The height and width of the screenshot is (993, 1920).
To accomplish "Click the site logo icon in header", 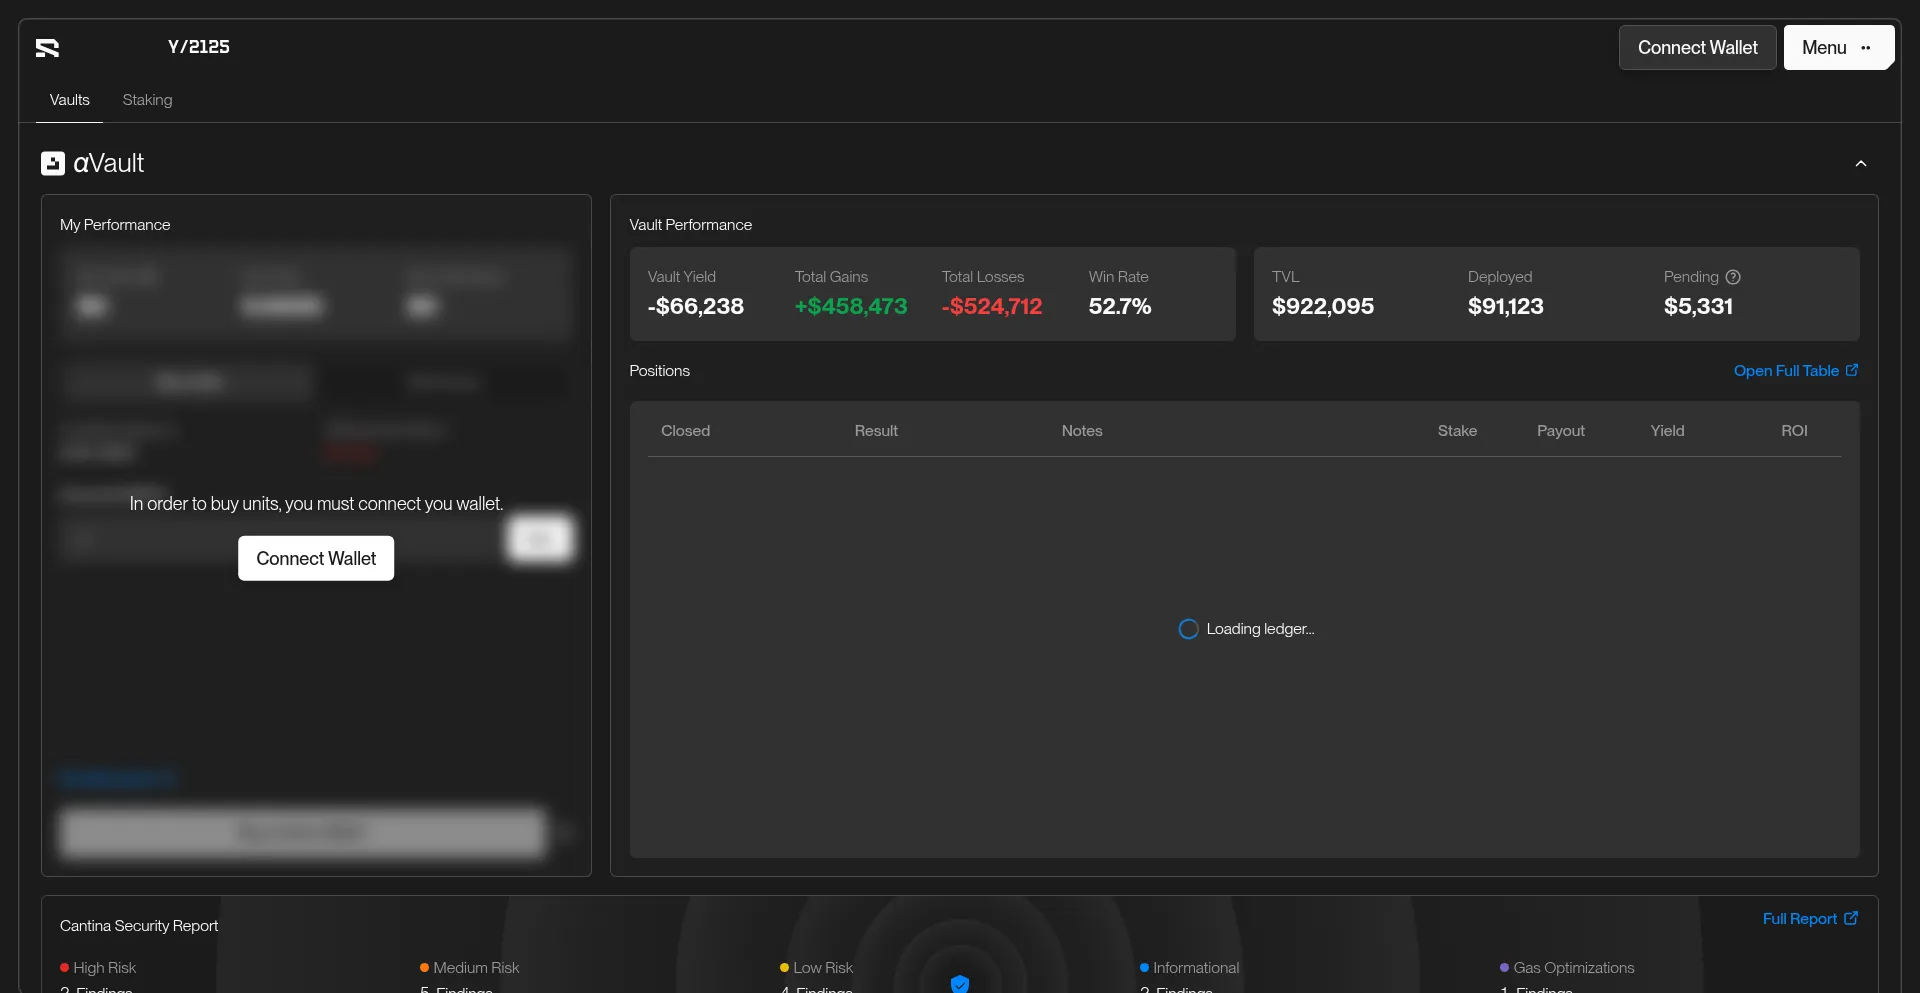I will (47, 48).
